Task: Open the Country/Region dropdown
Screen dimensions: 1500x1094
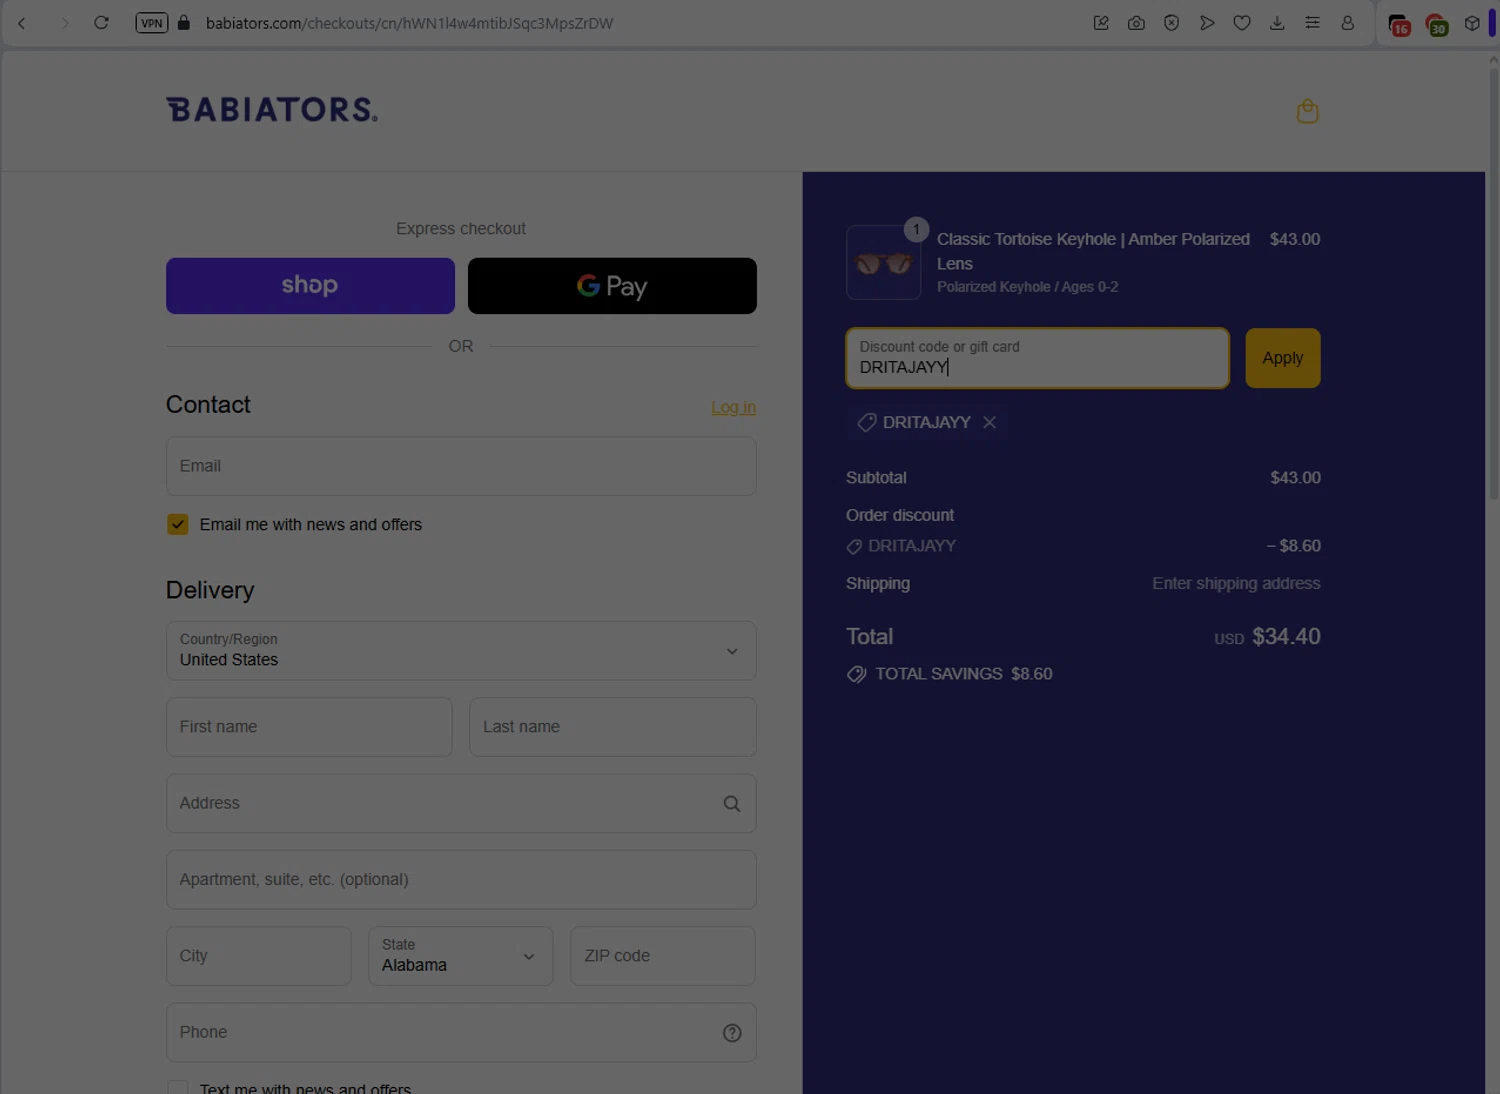Action: [461, 651]
